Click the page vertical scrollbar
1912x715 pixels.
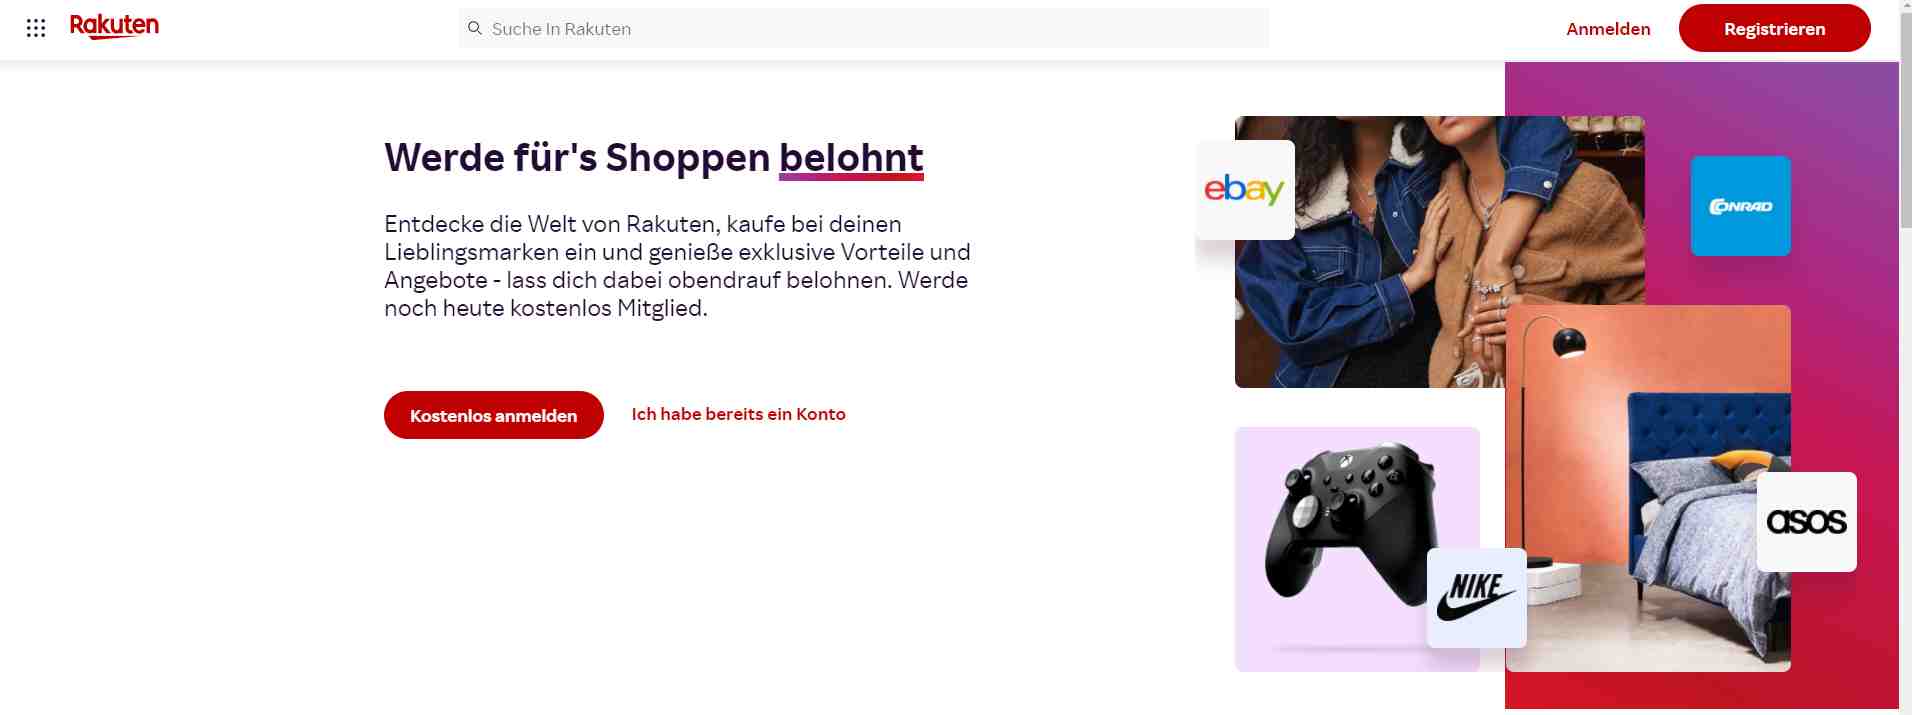pyautogui.click(x=1905, y=385)
